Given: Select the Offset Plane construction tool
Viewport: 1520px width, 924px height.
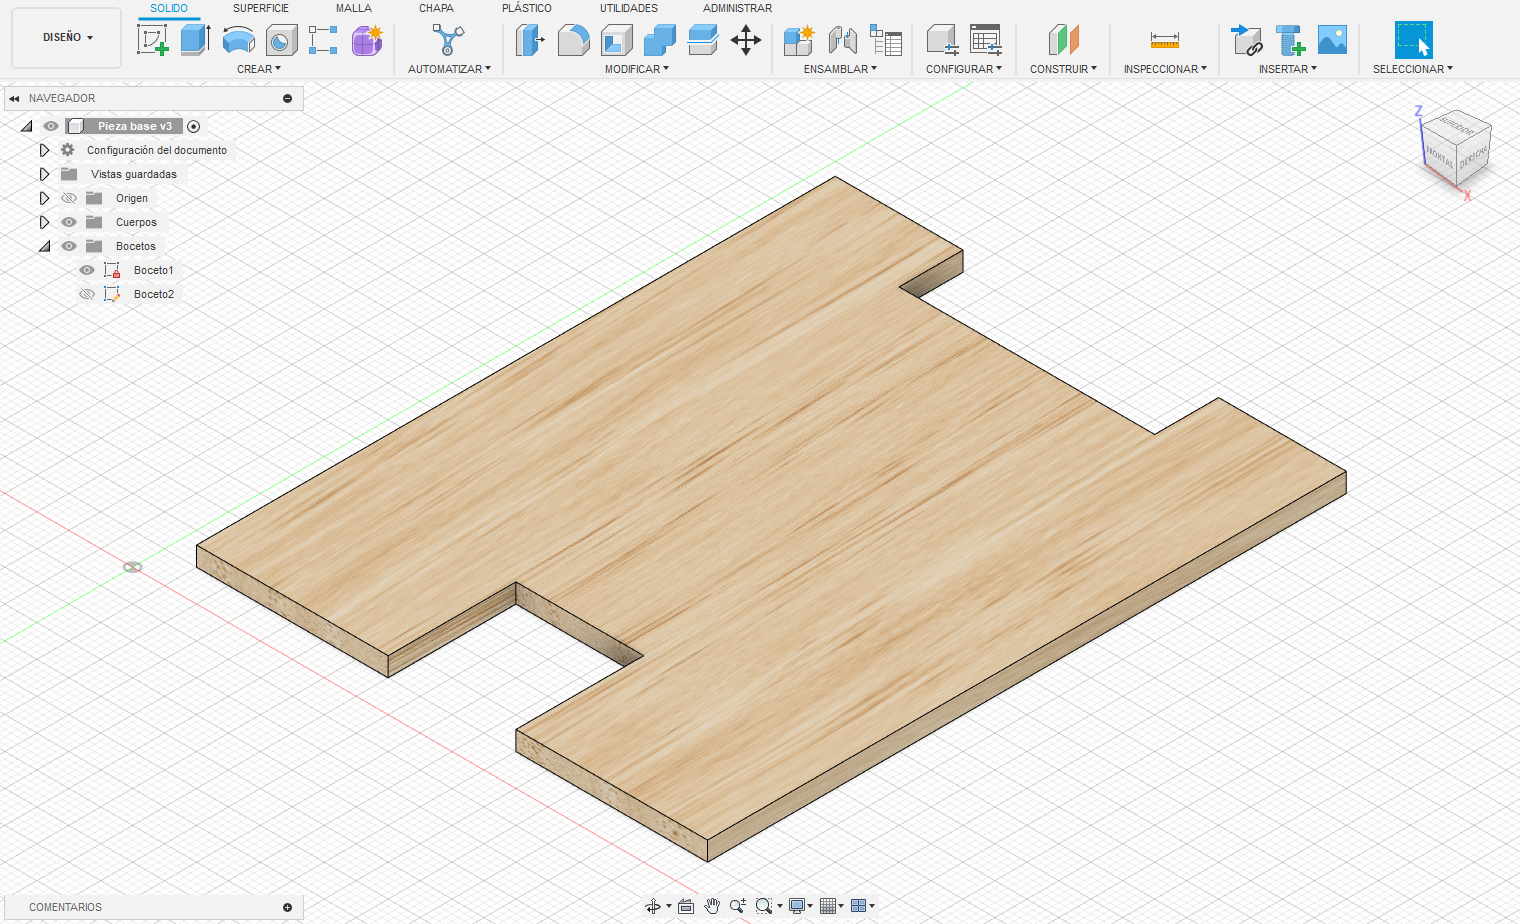Looking at the screenshot, I should click(x=1063, y=40).
